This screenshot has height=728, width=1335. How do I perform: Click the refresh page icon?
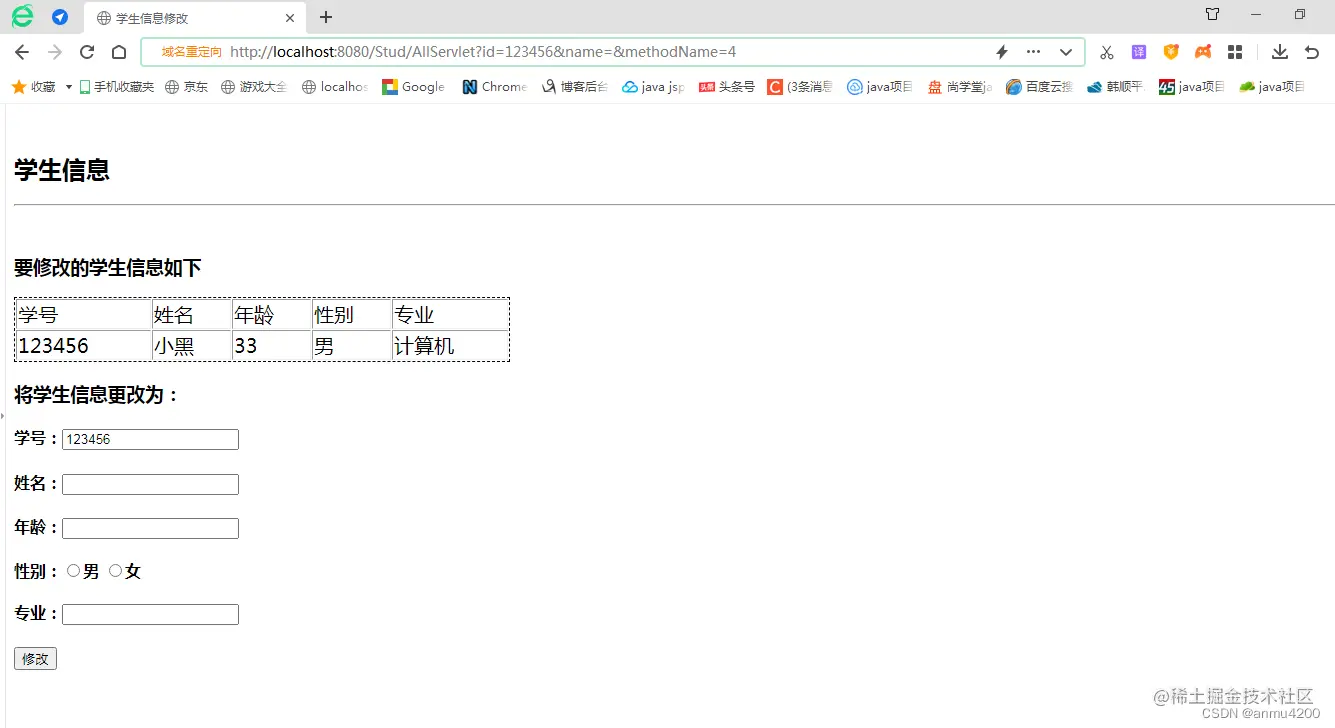pos(86,51)
